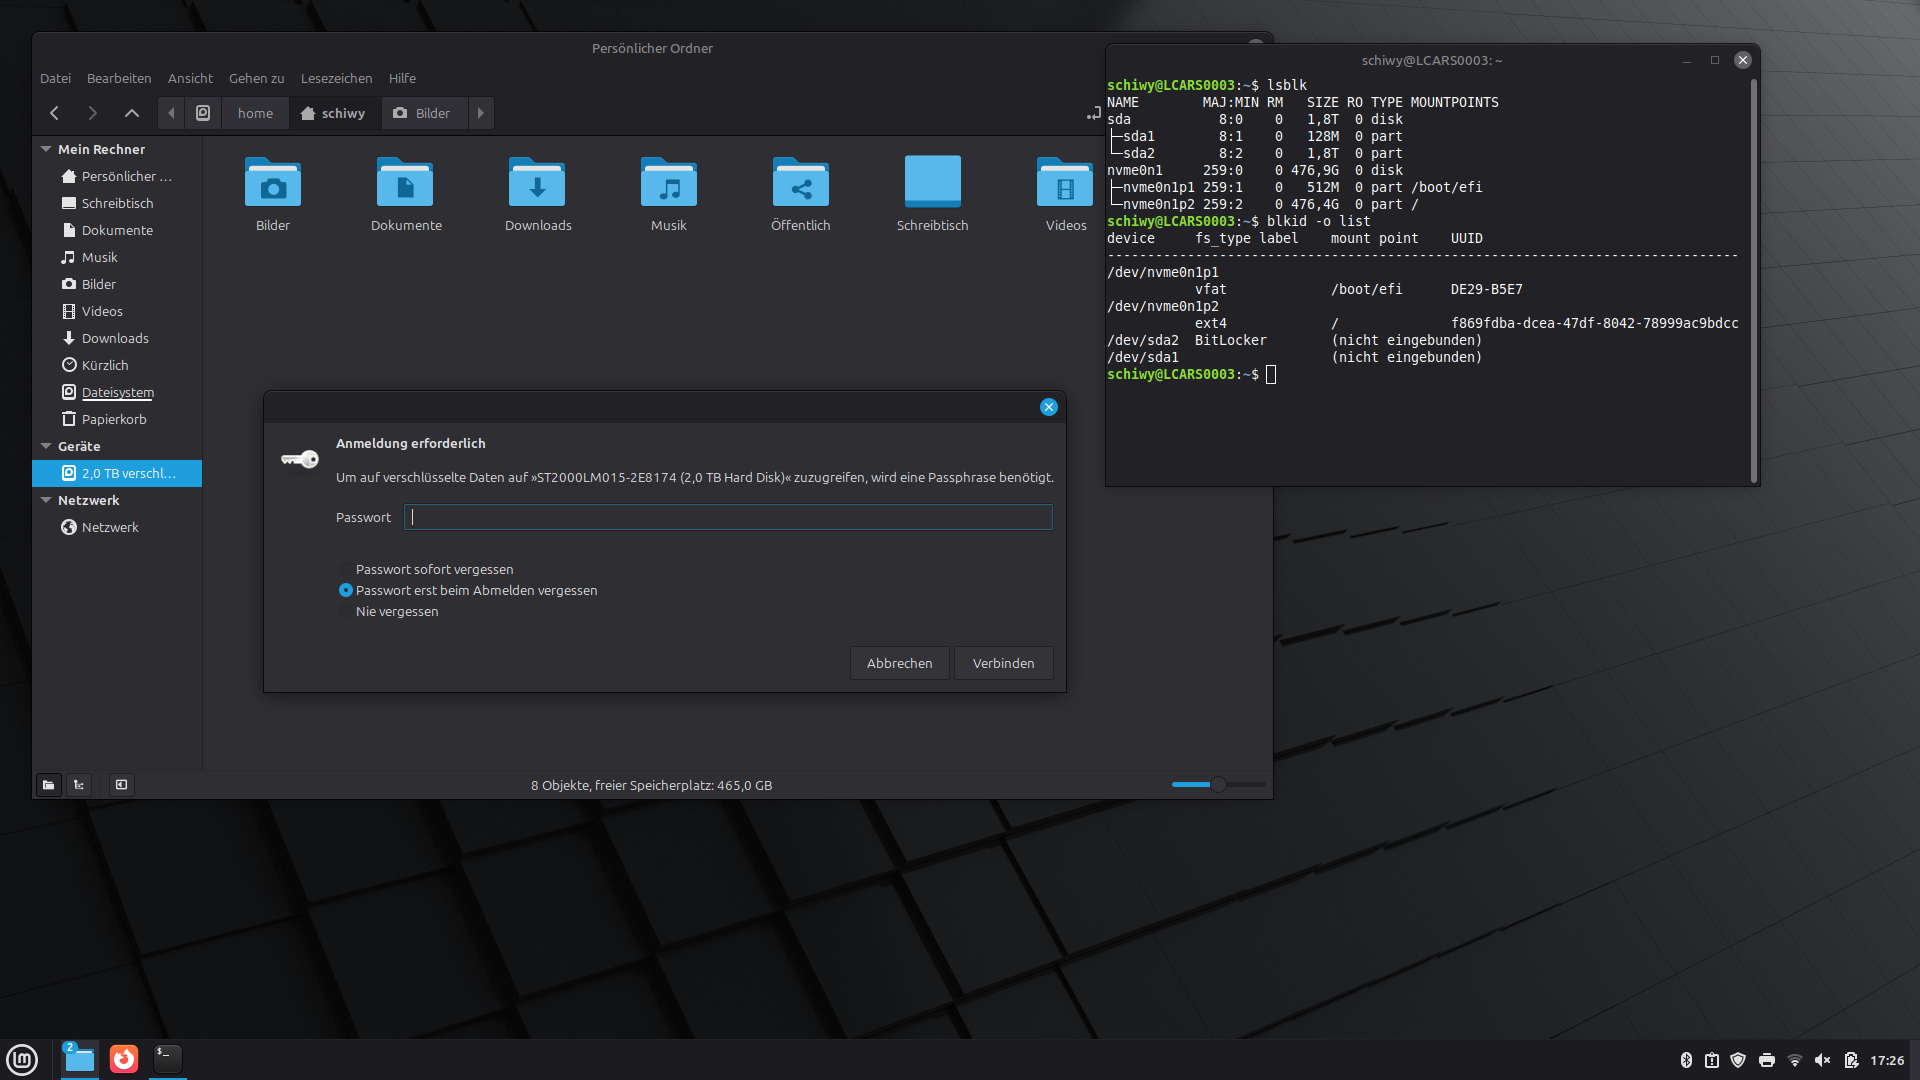This screenshot has height=1080, width=1920.
Task: Adjust the icon zoom slider
Action: click(1218, 785)
